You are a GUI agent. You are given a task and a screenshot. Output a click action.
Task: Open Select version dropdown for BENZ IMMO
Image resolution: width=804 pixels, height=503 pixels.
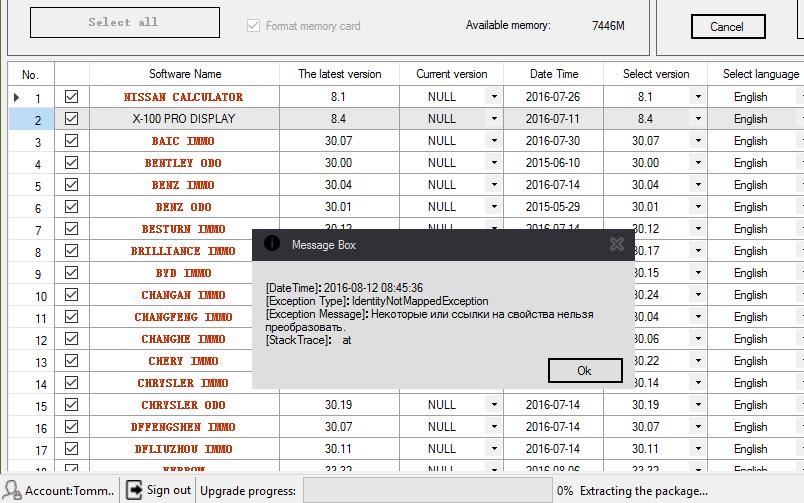pyautogui.click(x=698, y=185)
